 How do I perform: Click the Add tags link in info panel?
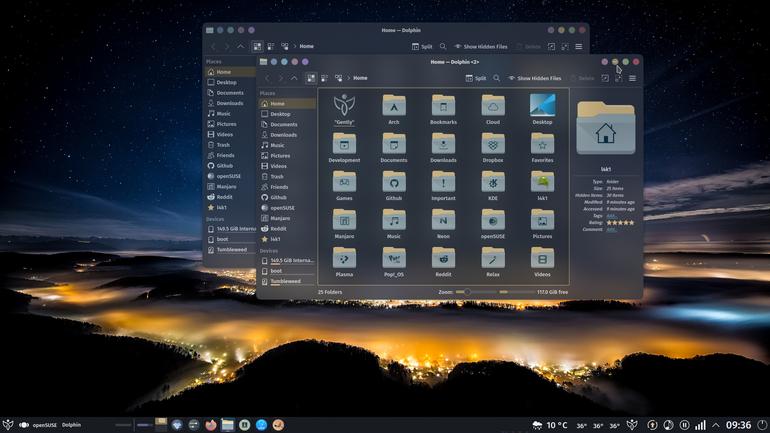[611, 216]
